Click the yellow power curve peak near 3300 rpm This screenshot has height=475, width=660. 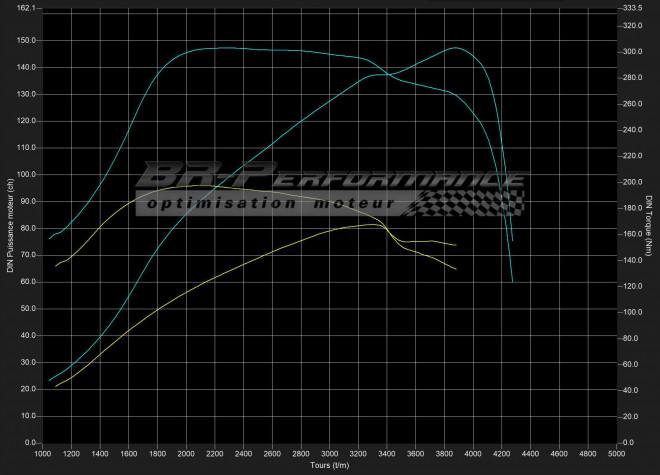(x=371, y=225)
